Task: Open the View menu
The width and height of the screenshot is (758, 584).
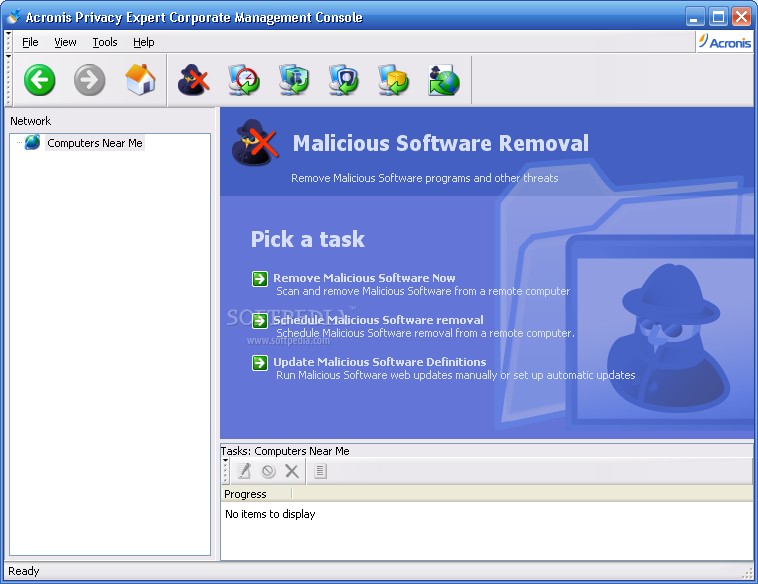Action: [65, 42]
